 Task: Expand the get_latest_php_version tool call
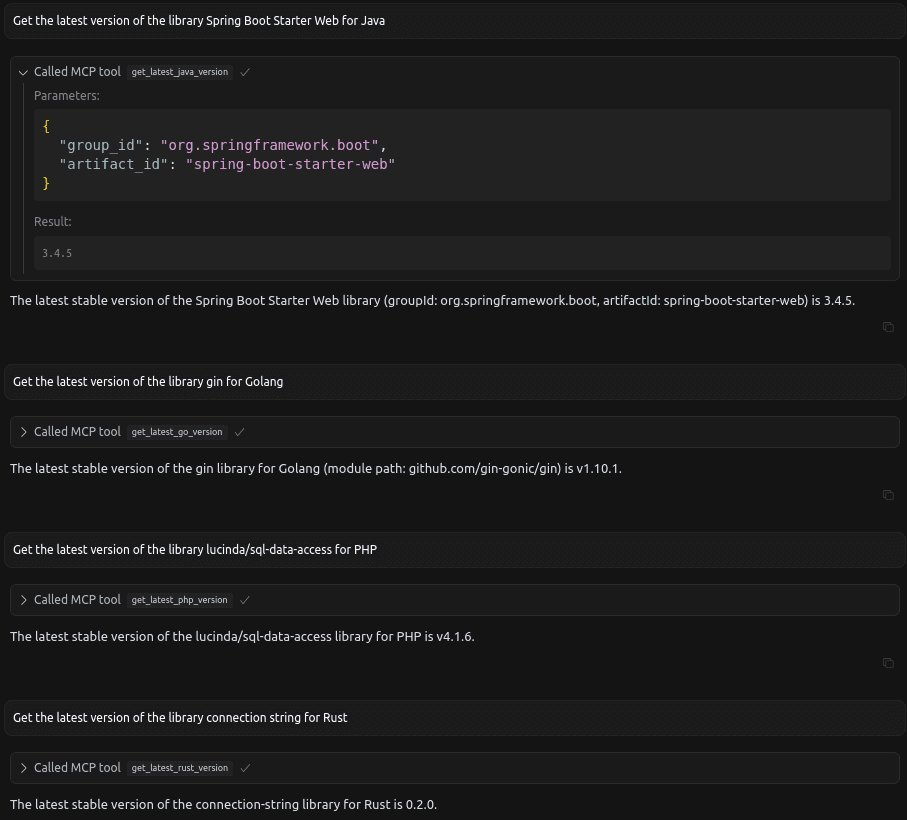coord(23,600)
